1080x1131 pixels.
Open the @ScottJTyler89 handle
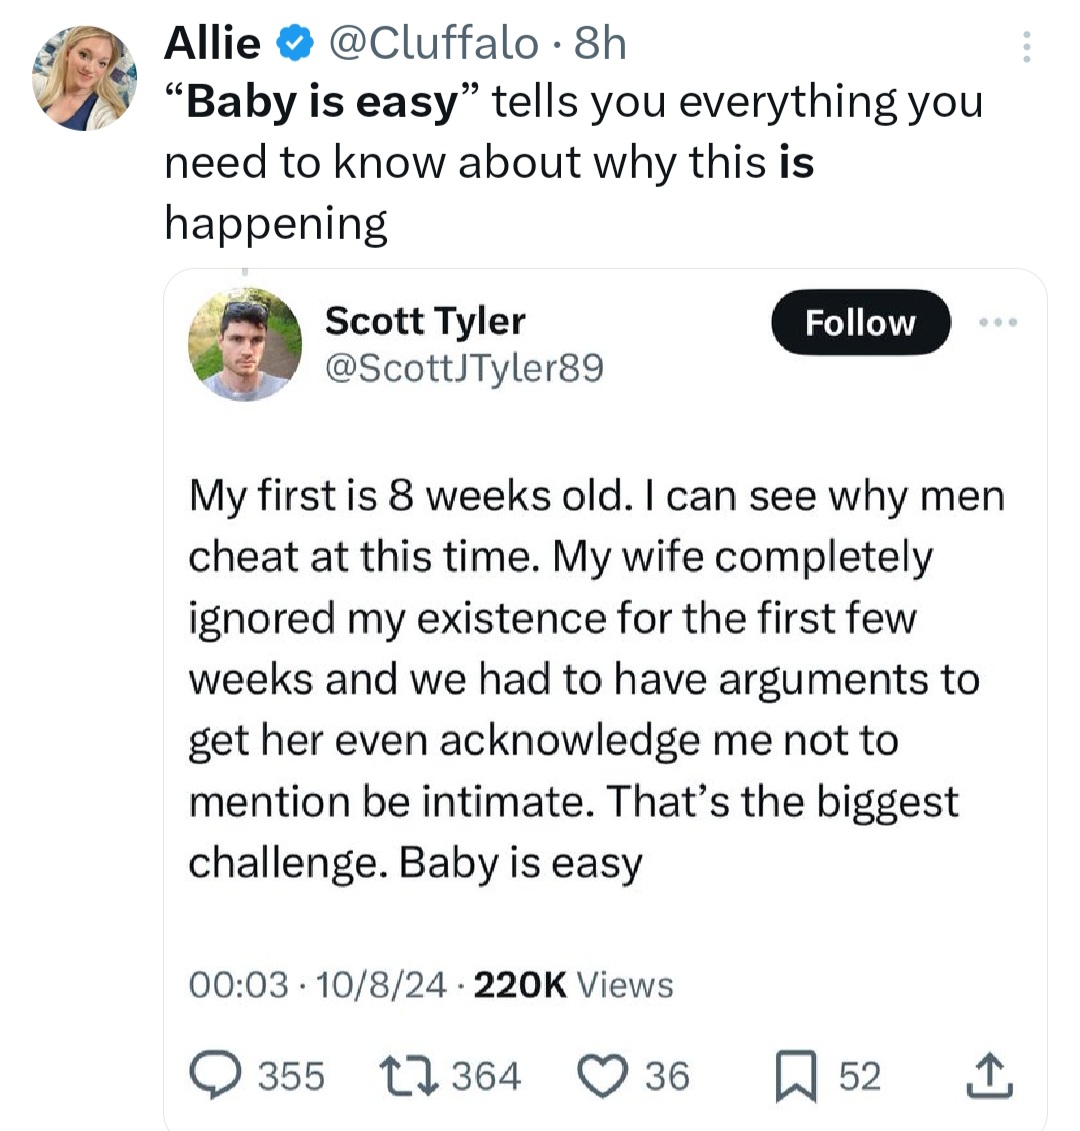point(465,369)
